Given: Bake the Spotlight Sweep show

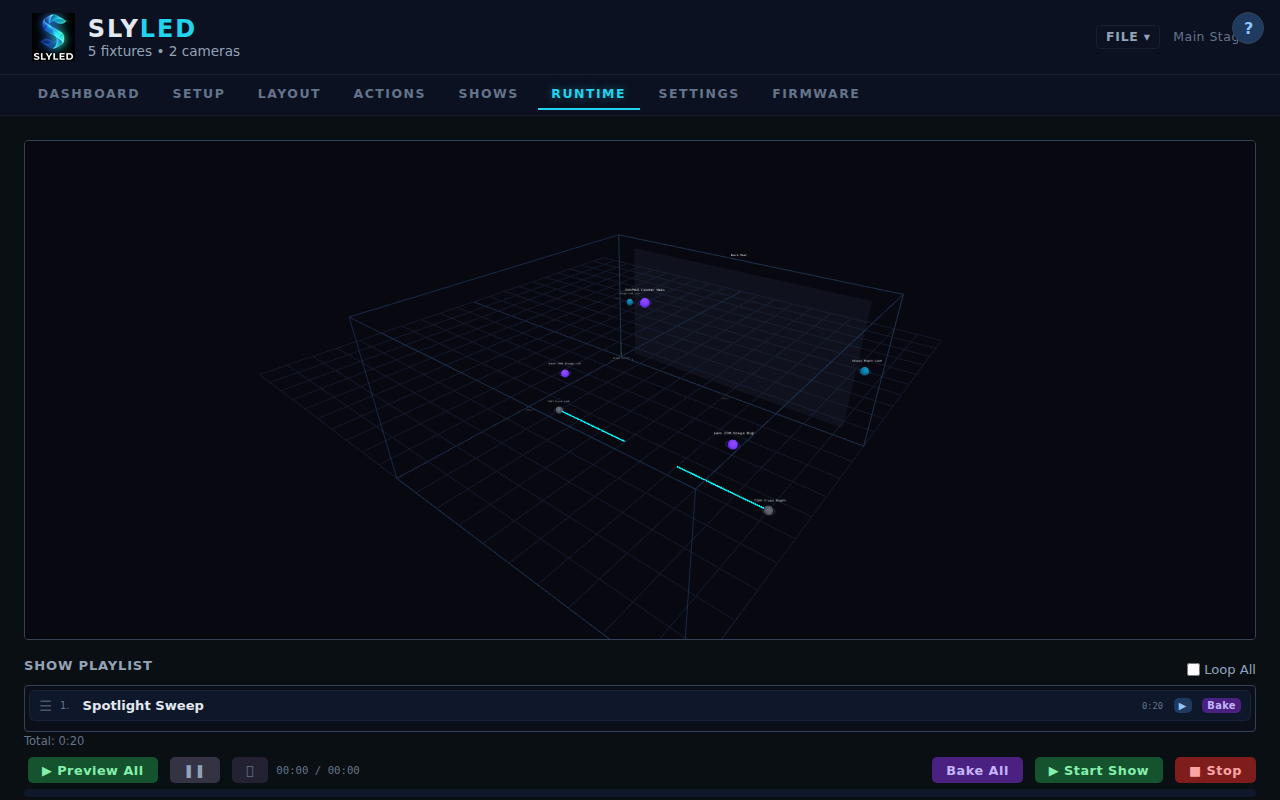Looking at the screenshot, I should pyautogui.click(x=1220, y=706).
